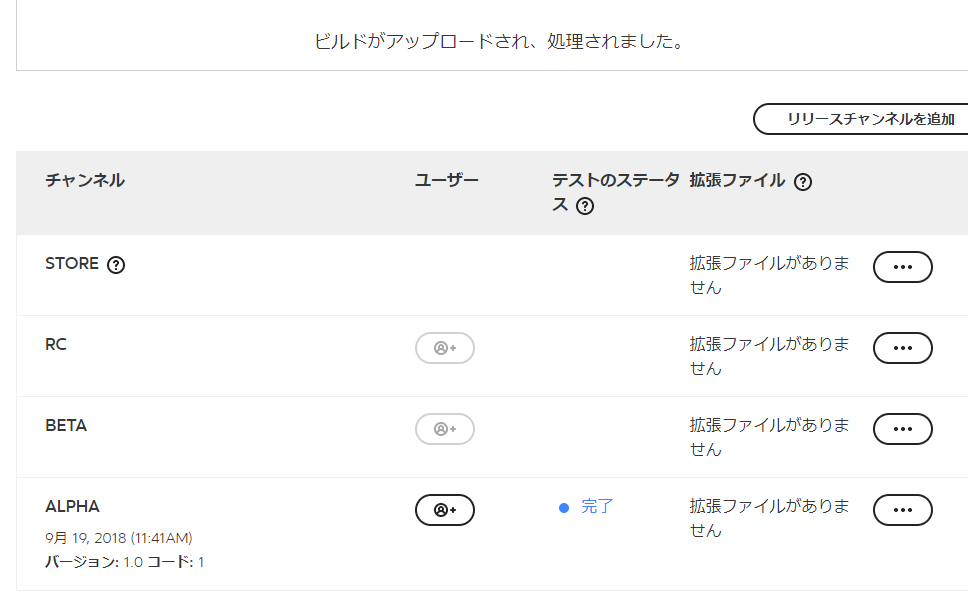This screenshot has height=594, width=968.
Task: Click the リリースチャンネルを追加 button
Action: pos(861,119)
